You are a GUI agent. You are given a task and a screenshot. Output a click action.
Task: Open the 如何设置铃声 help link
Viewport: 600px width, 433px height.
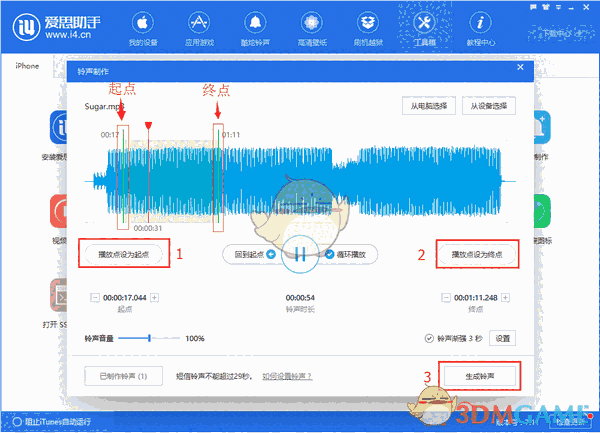(287, 376)
